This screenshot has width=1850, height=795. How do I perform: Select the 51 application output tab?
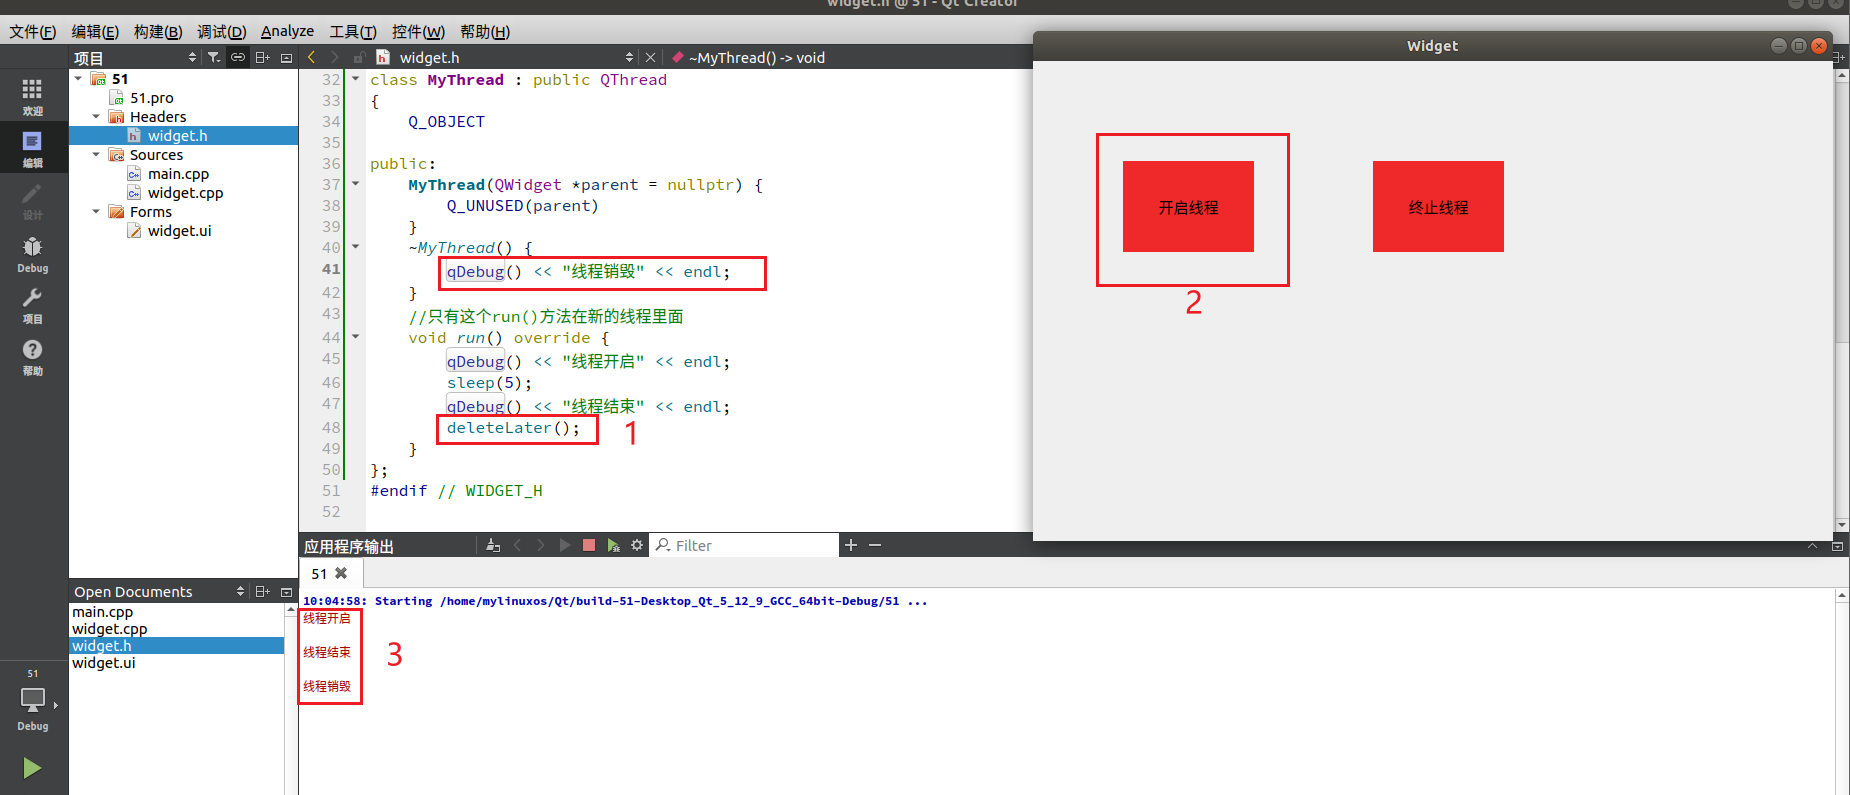click(330, 573)
